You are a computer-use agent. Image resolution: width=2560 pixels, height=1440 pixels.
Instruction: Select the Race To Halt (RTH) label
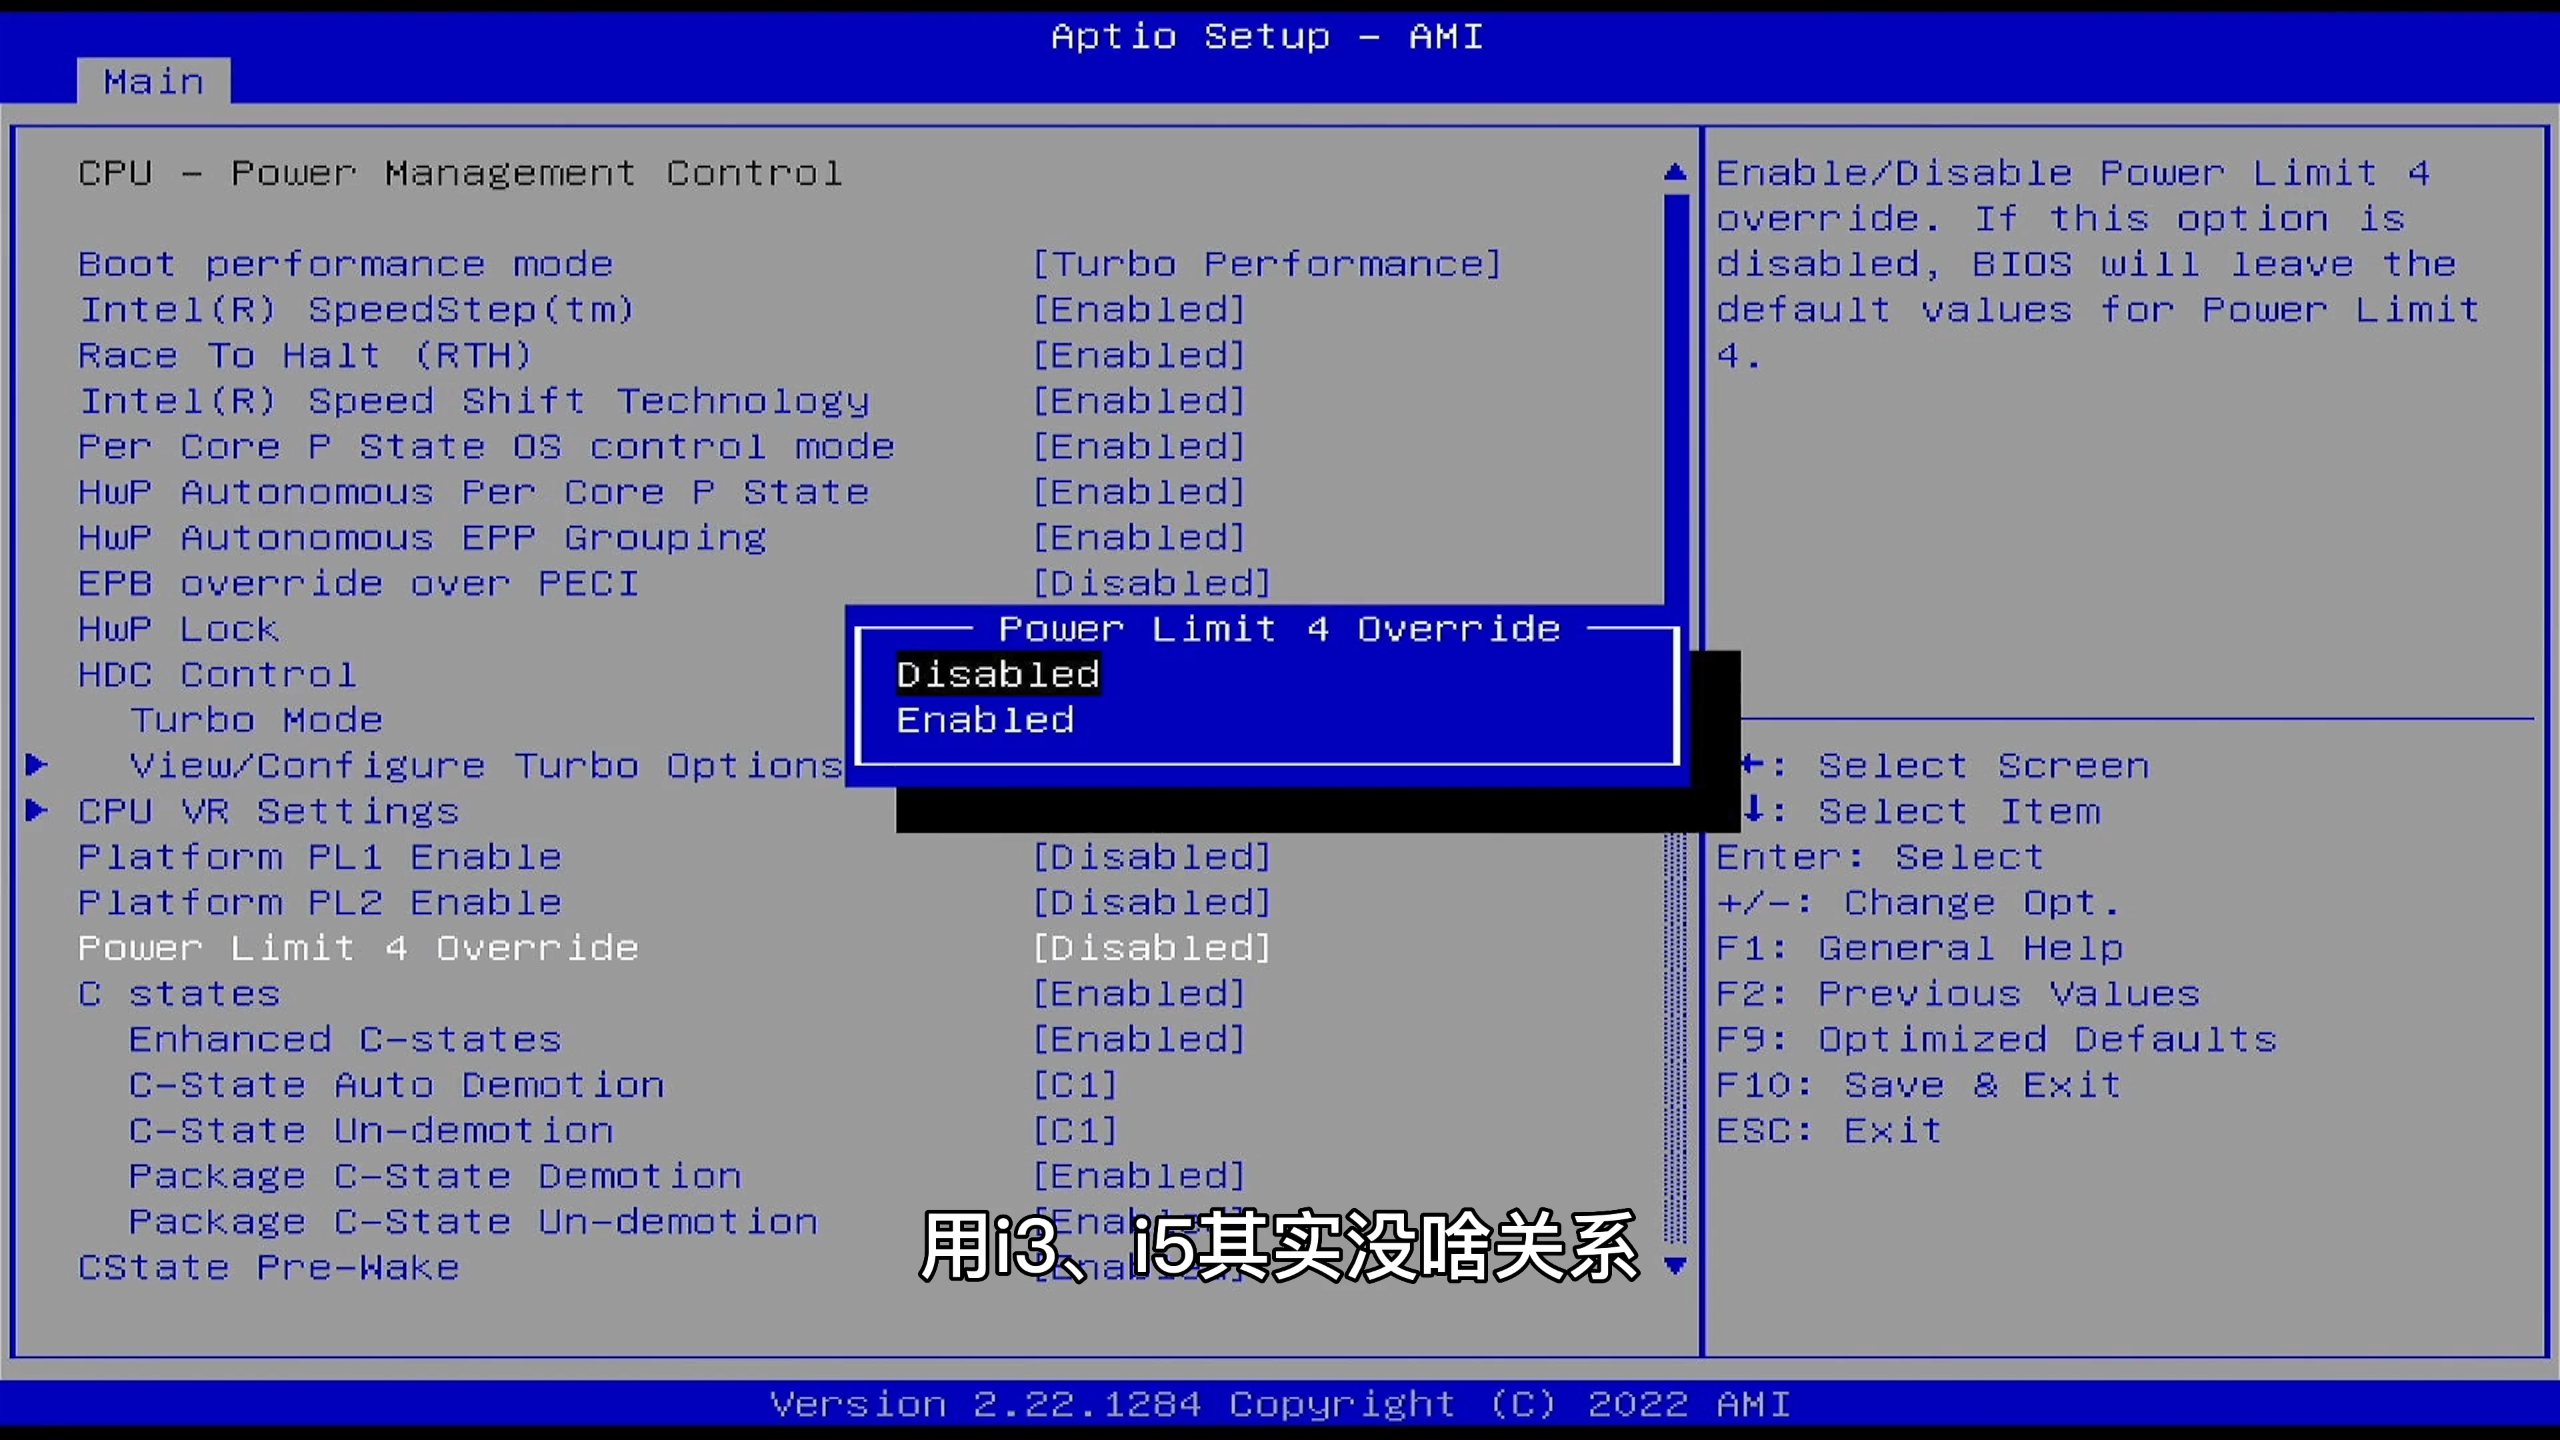[x=305, y=356]
